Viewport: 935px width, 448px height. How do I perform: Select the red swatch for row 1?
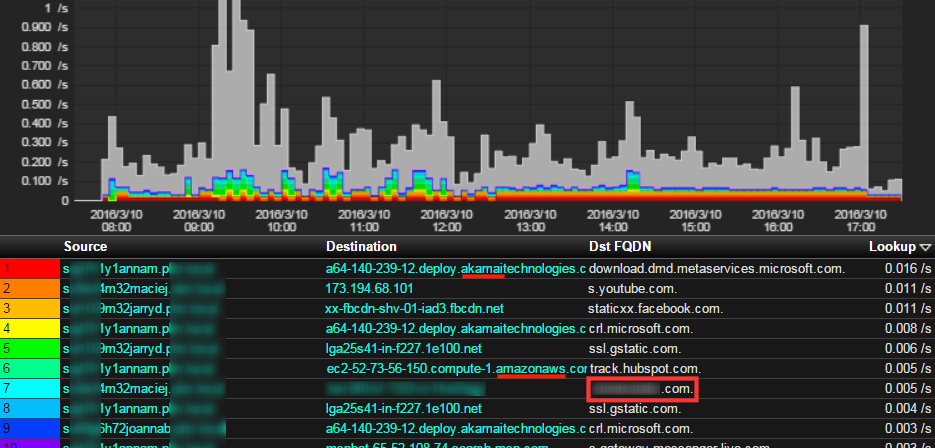pyautogui.click(x=30, y=269)
